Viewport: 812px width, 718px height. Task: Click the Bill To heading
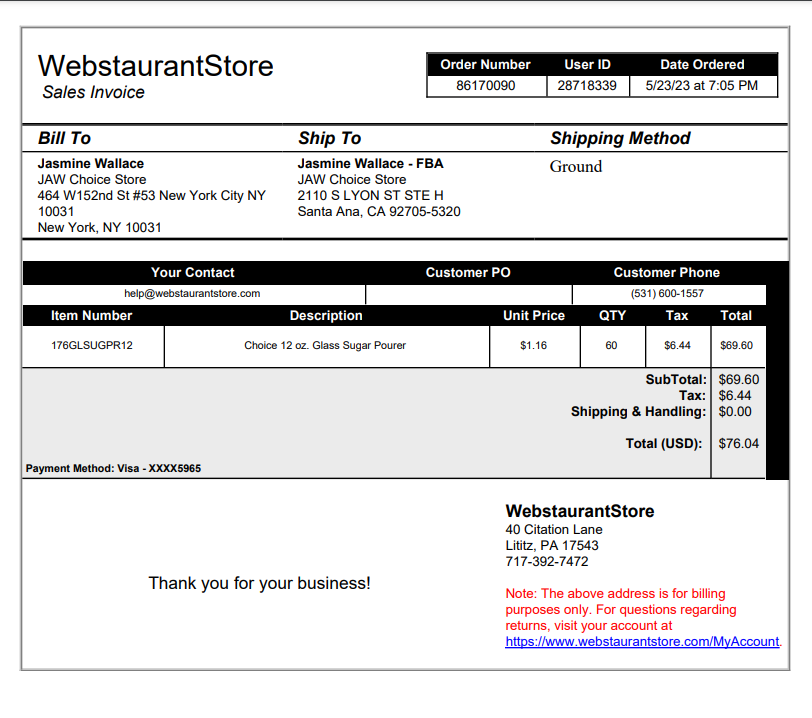(x=64, y=138)
